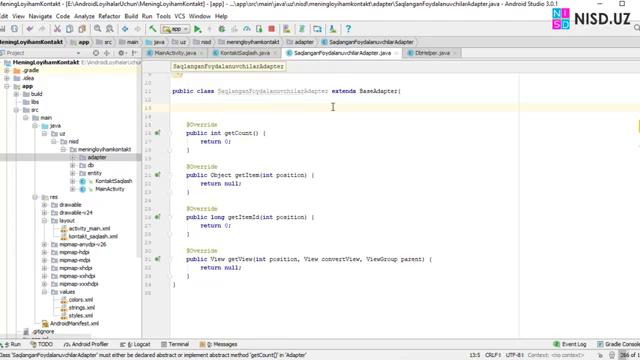This screenshot has height=360, width=640.
Task: Open Project panel settings gear
Action: click(x=121, y=53)
